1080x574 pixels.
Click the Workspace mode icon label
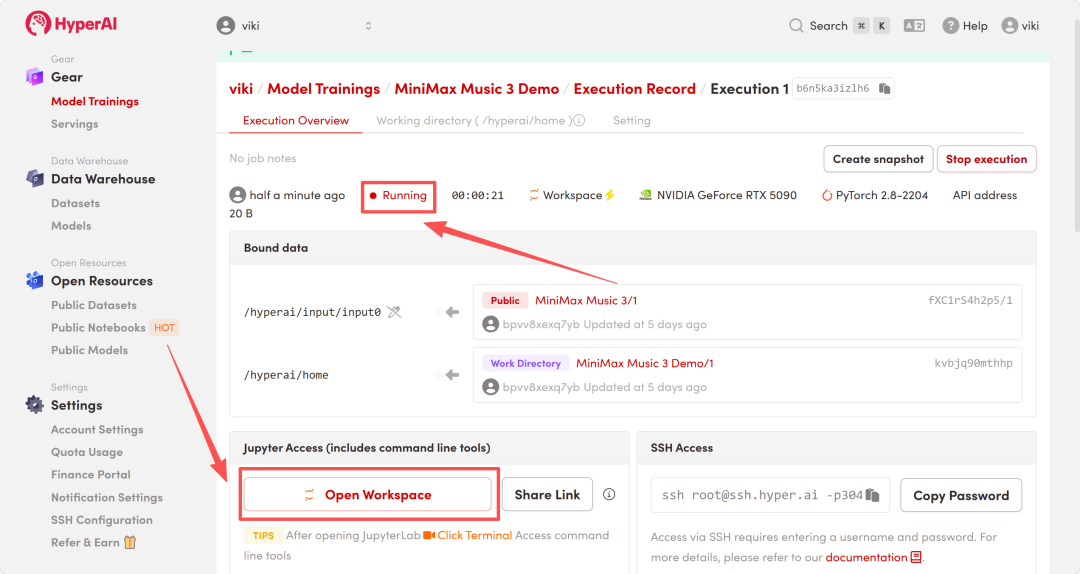[x=571, y=196]
